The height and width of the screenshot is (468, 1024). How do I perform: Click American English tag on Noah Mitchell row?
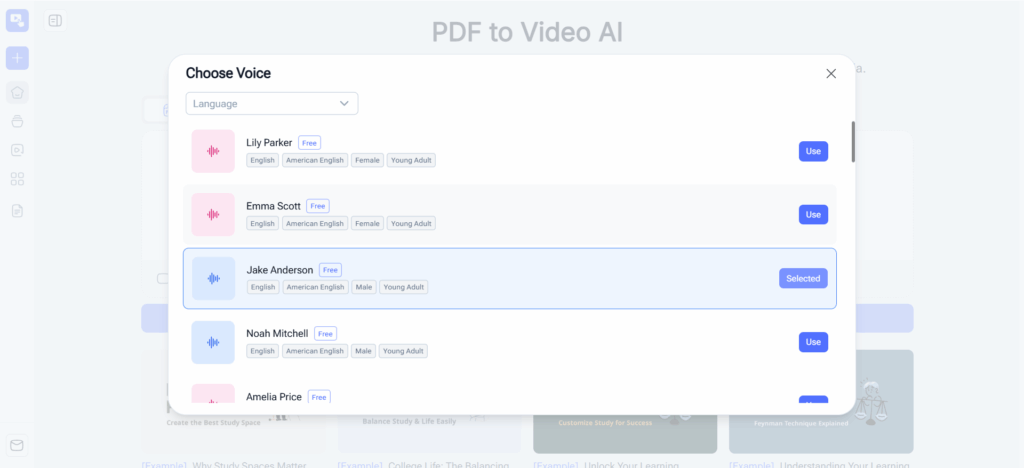click(315, 351)
